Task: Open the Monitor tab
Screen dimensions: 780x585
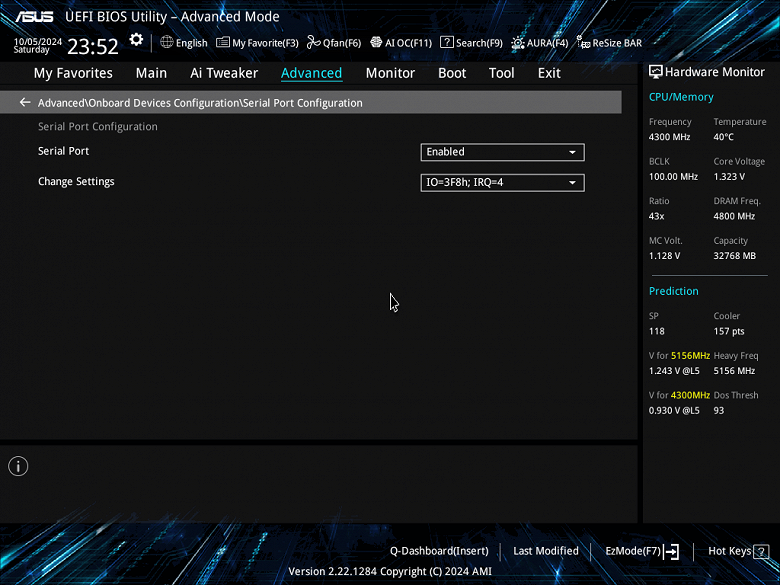Action: click(x=390, y=73)
